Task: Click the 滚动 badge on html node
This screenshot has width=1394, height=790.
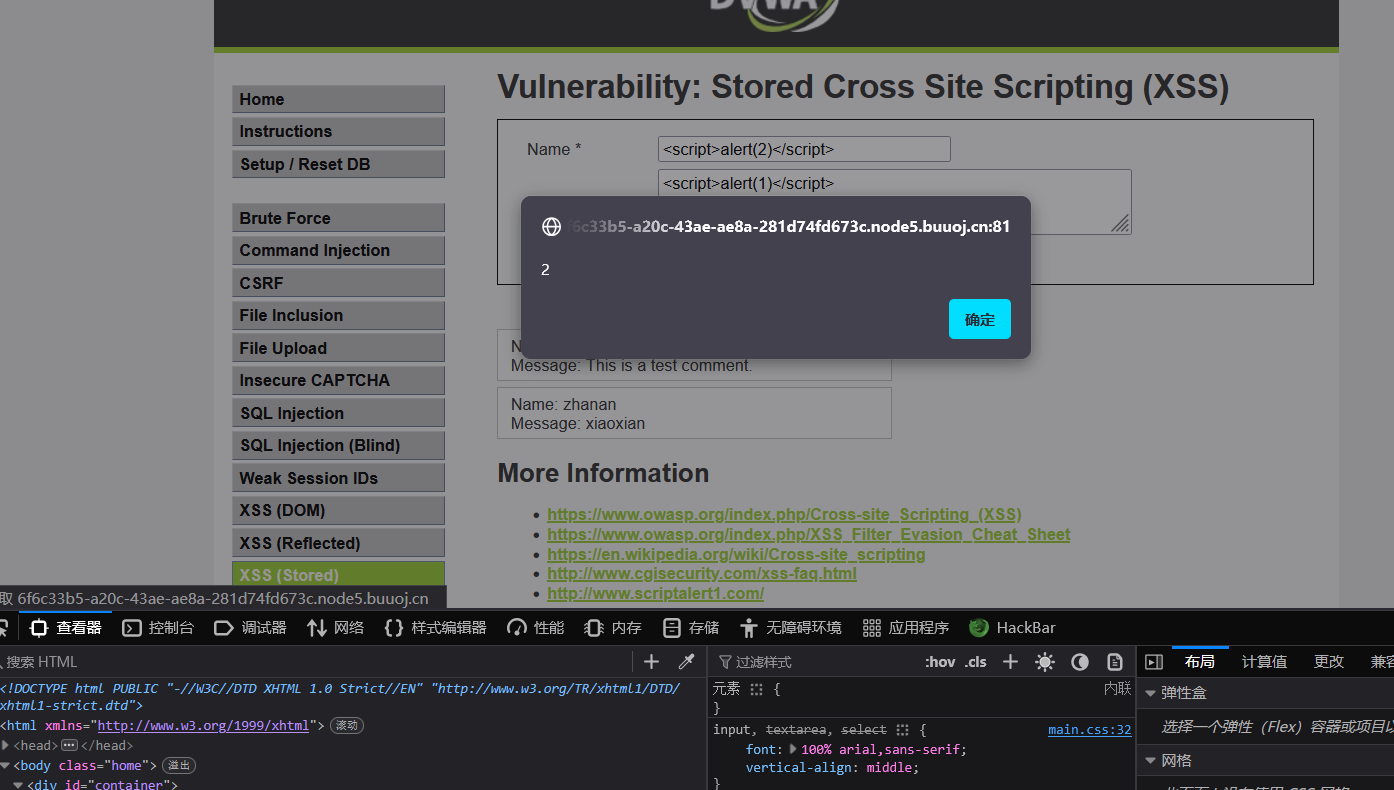Action: pos(347,726)
